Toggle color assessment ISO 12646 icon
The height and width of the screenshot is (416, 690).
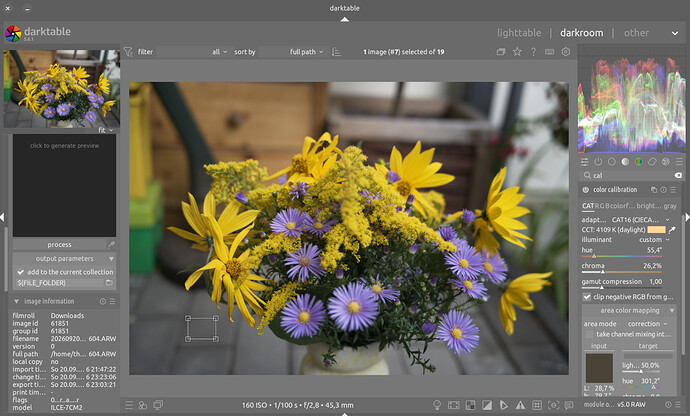click(x=454, y=405)
